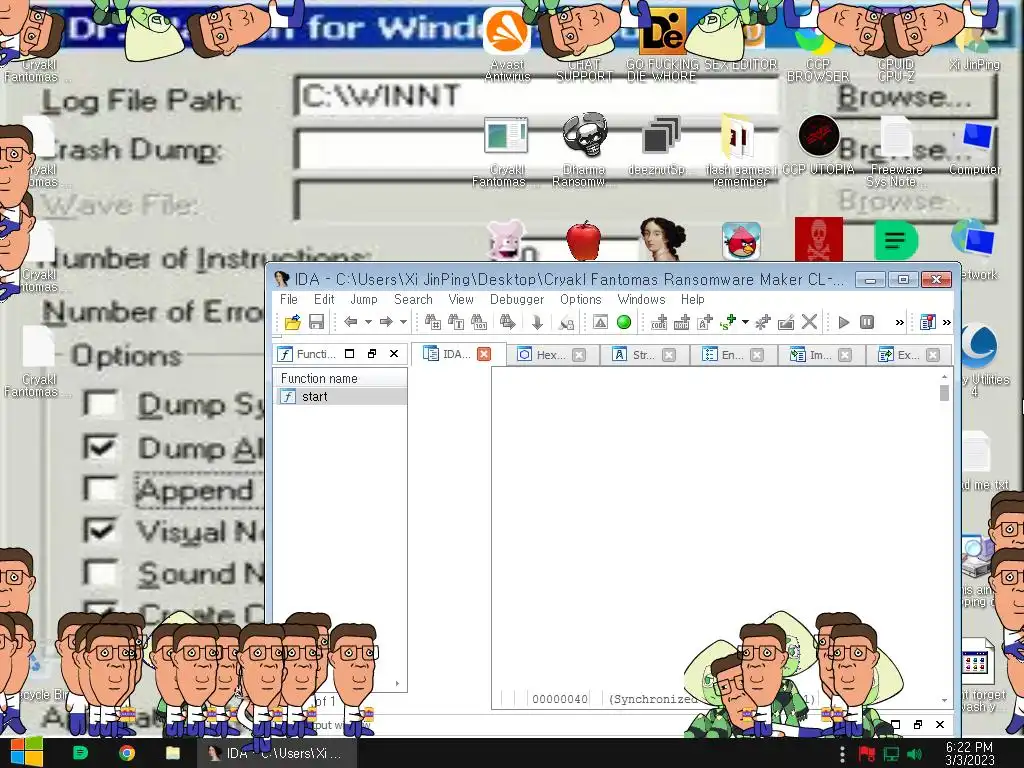1024x768 pixels.
Task: Expand the last toolbar overflow chevron at right
Action: (x=946, y=322)
